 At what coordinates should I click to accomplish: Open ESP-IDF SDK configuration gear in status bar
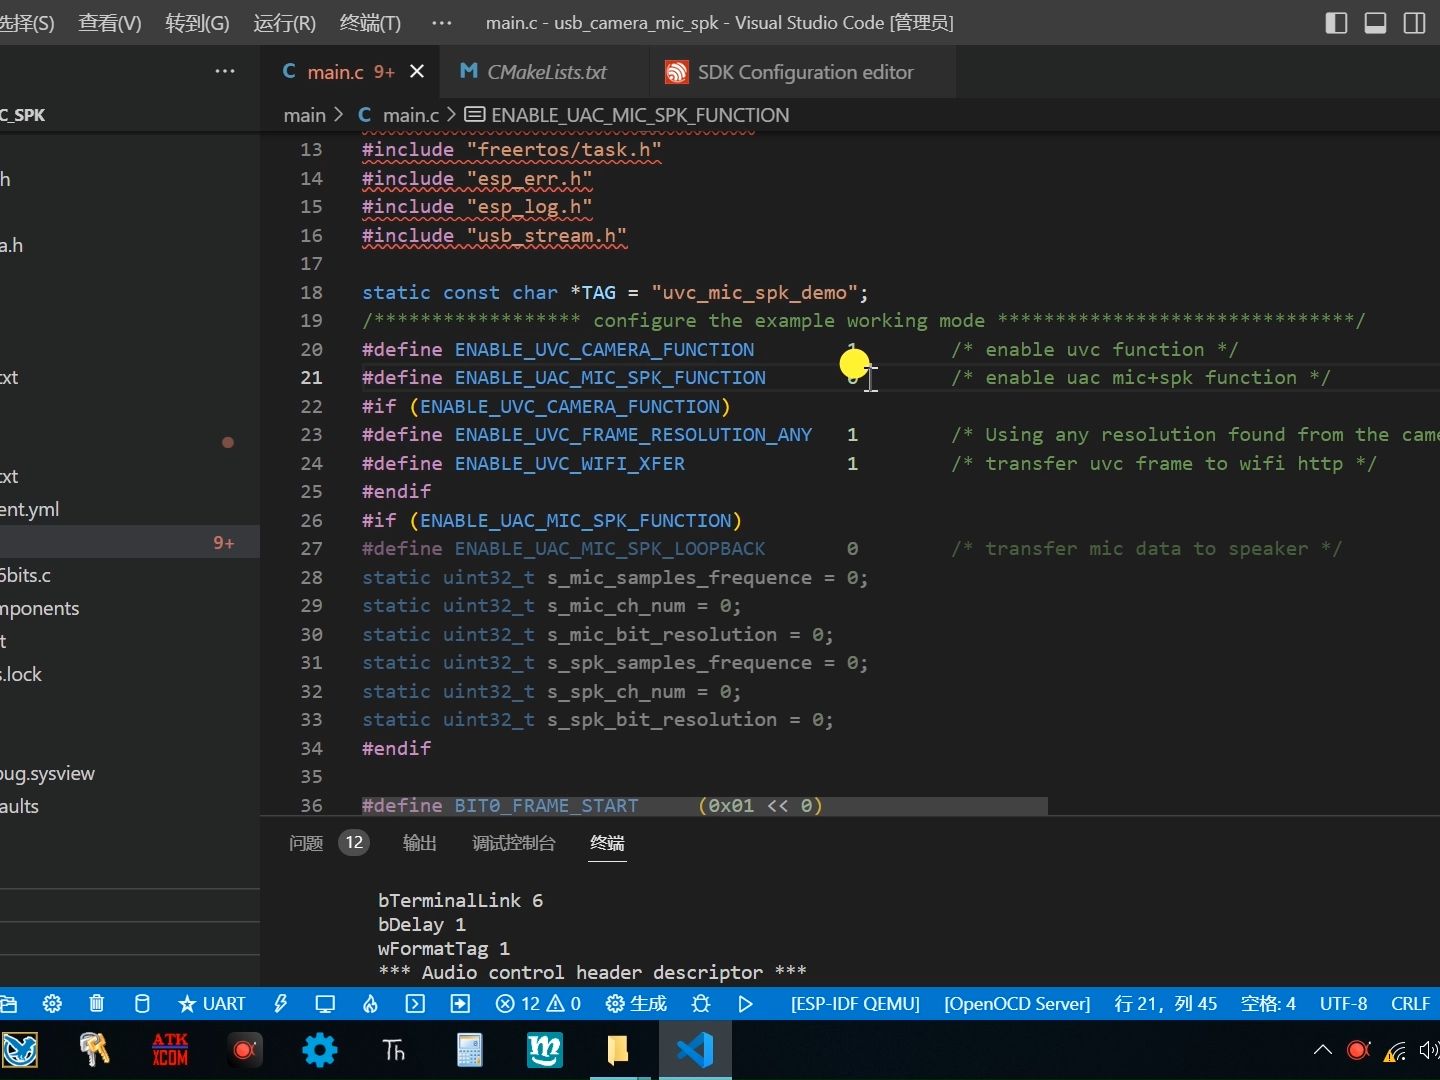point(52,1003)
